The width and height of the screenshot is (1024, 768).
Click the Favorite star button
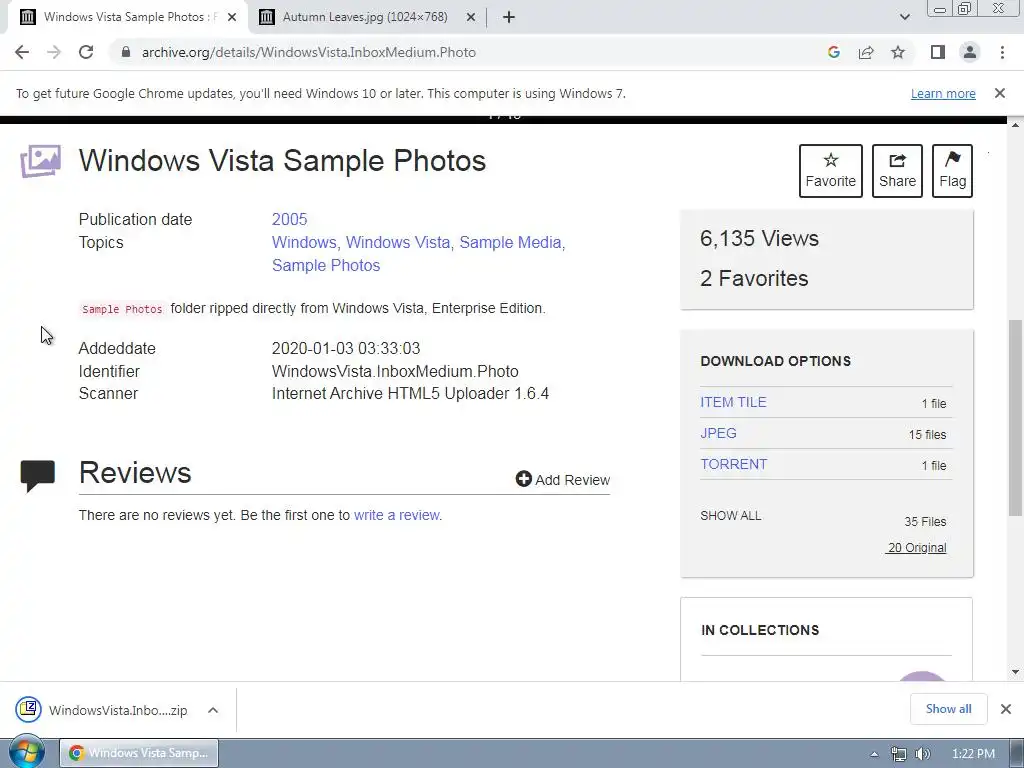pyautogui.click(x=831, y=170)
